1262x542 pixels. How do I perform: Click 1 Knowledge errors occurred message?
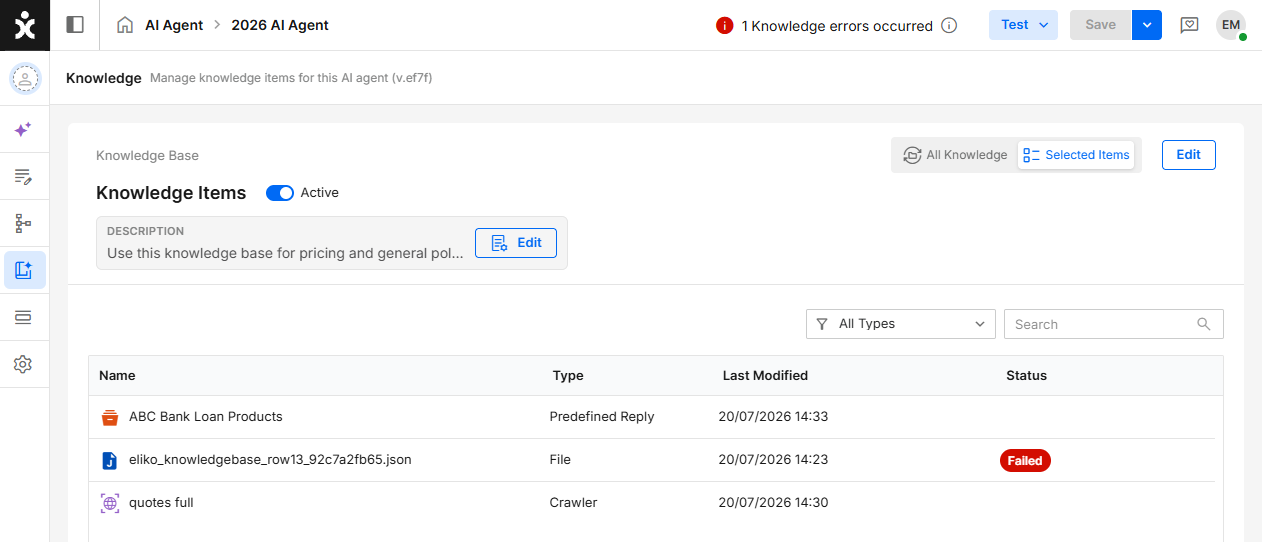point(837,26)
